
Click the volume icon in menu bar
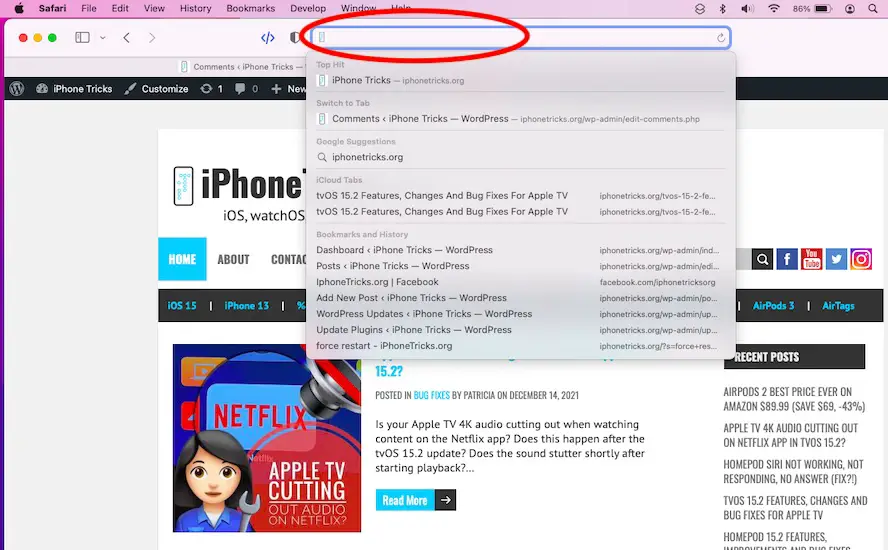click(748, 8)
